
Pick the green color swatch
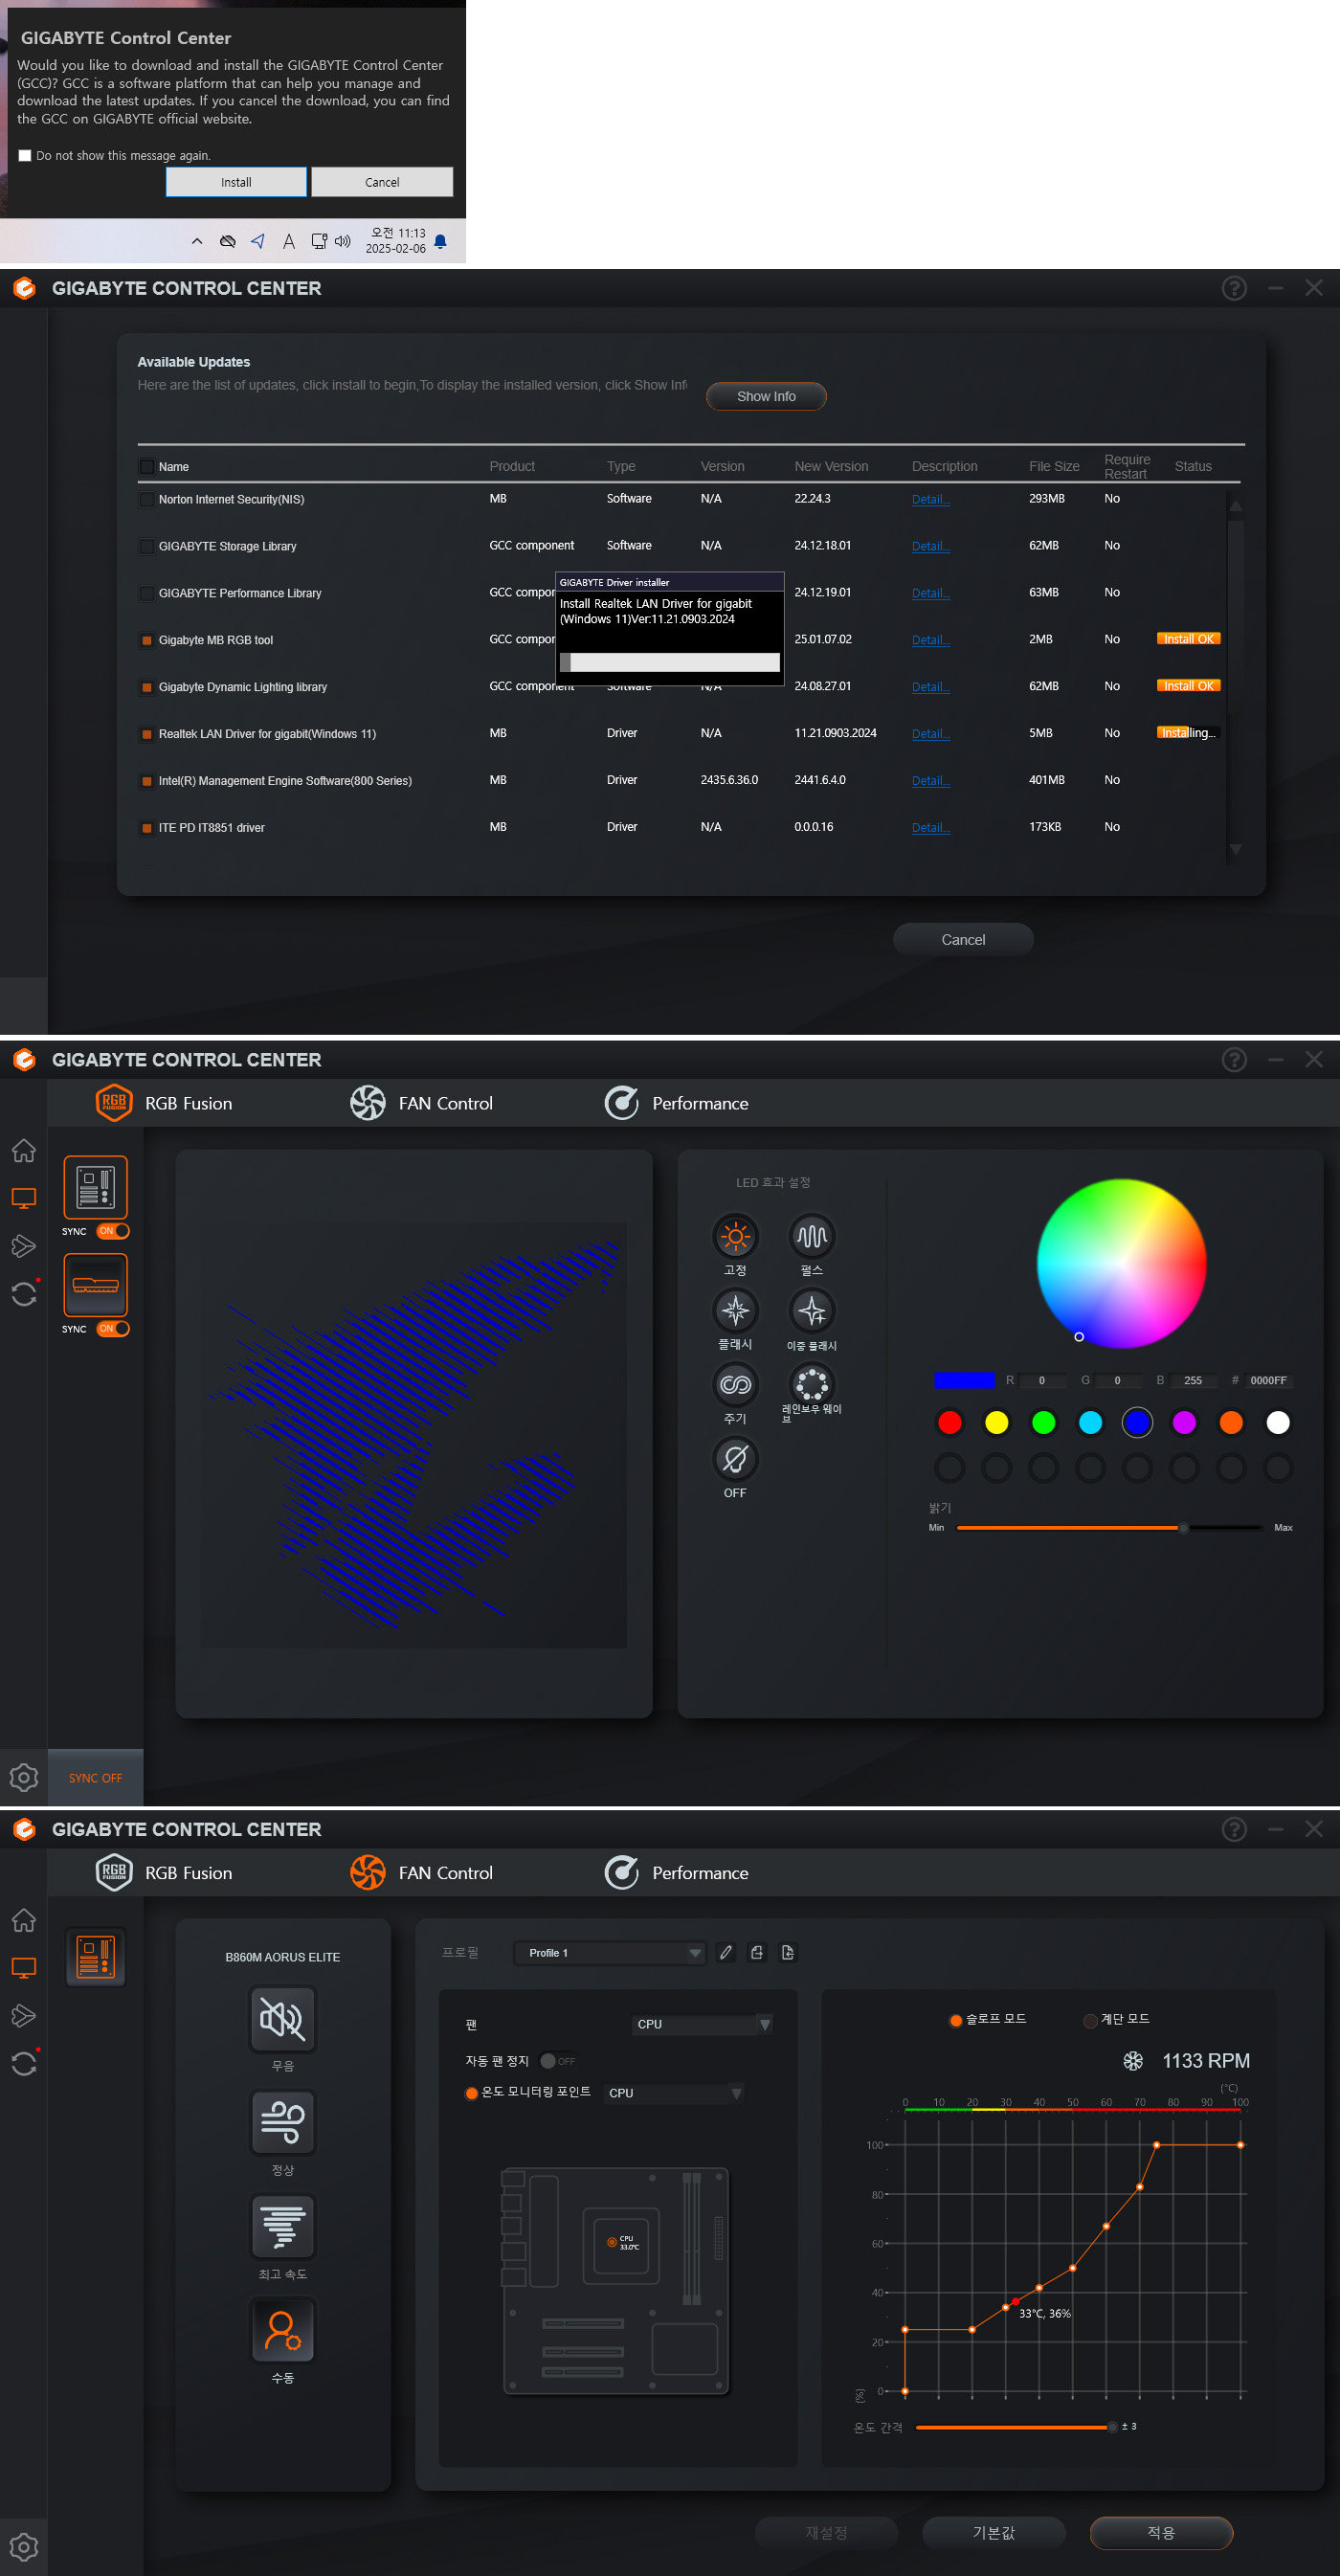coord(1043,1422)
